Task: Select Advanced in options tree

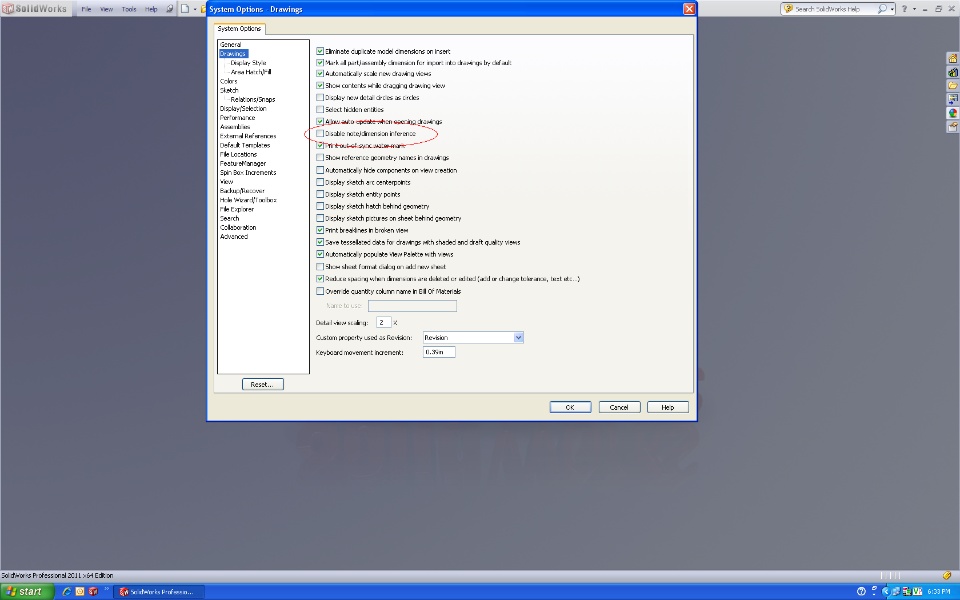Action: click(234, 236)
